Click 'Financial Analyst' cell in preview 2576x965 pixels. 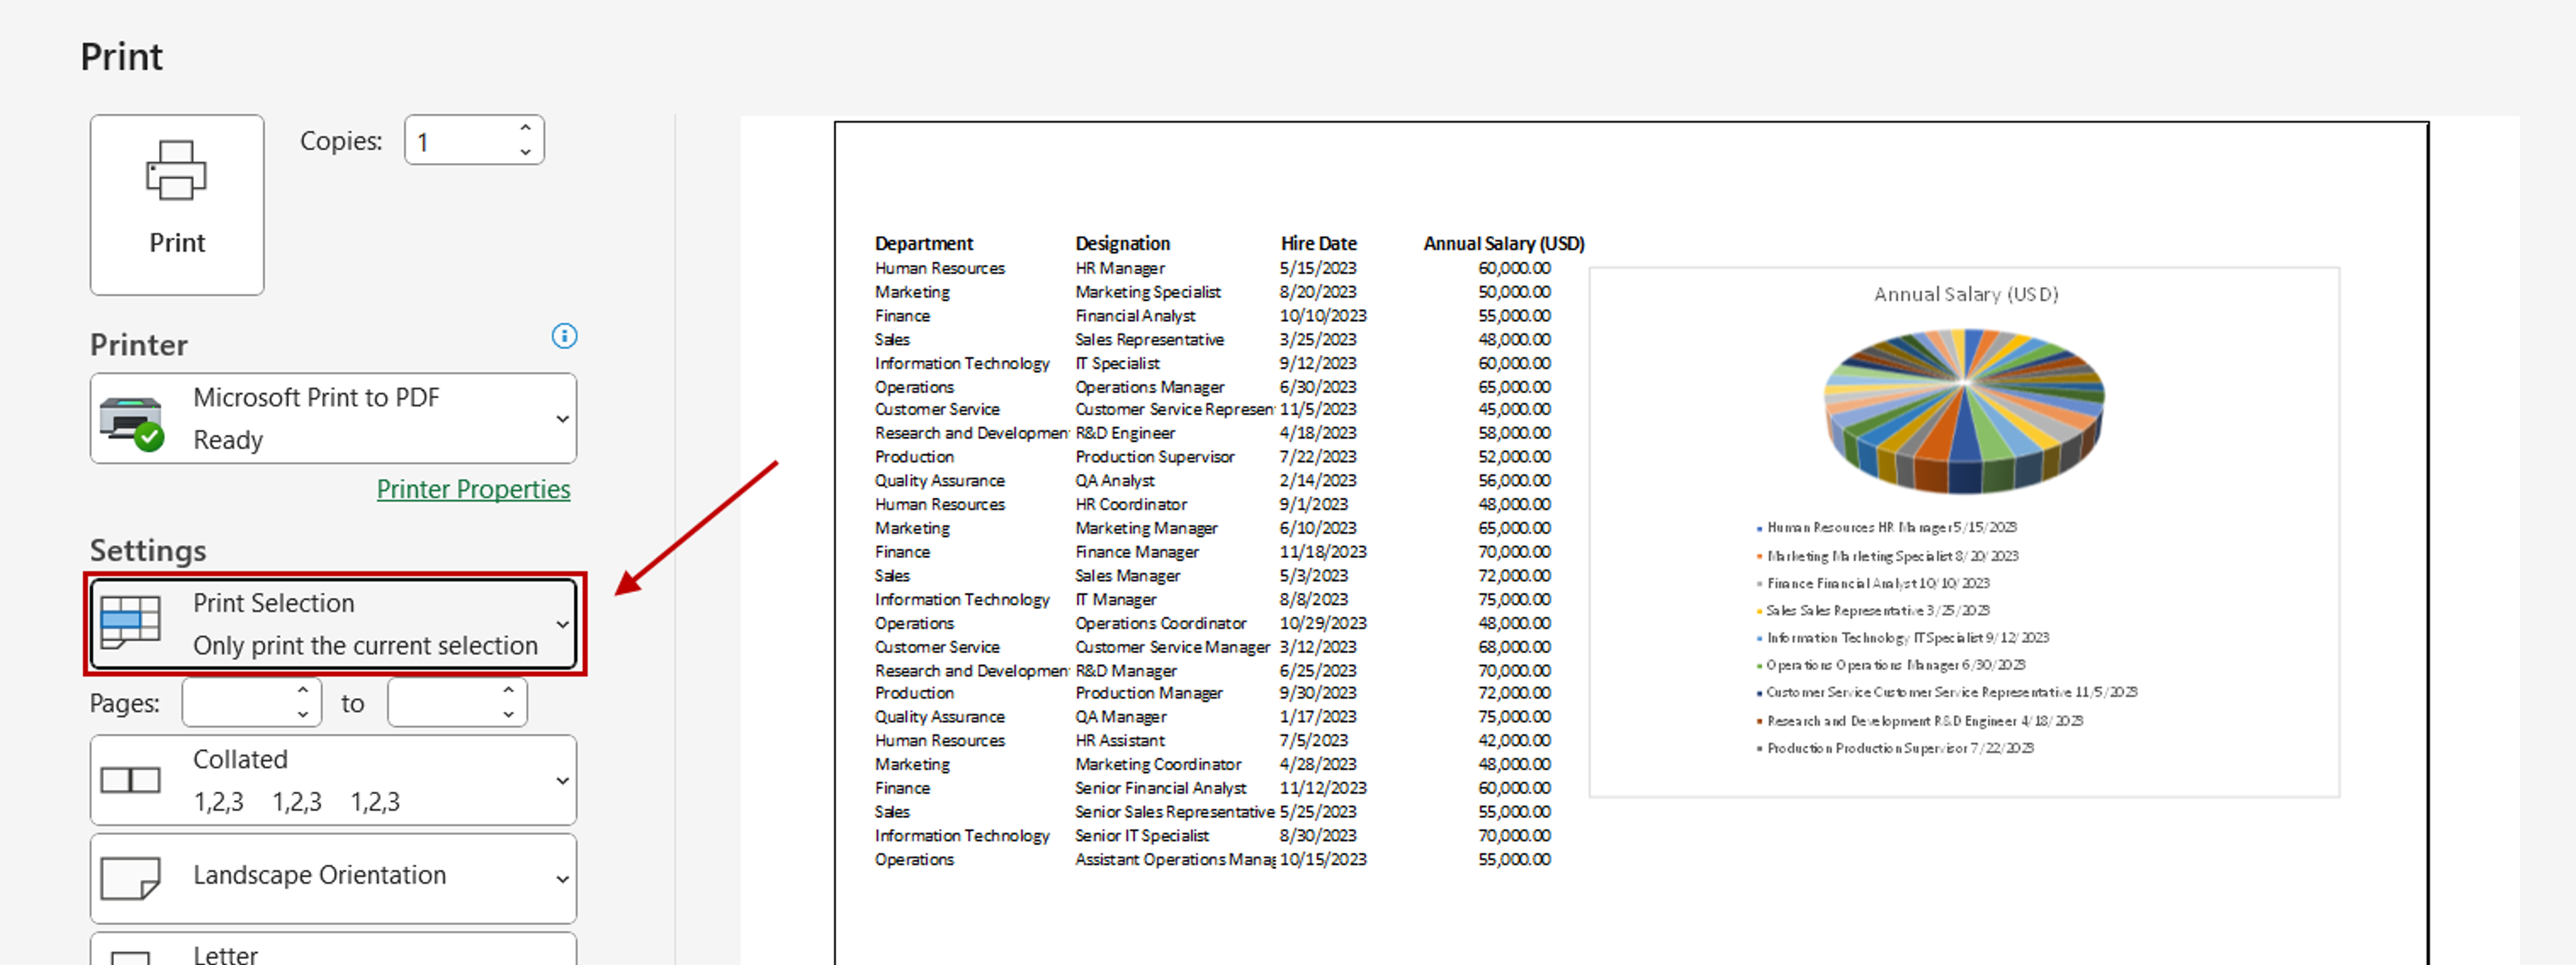1135,316
